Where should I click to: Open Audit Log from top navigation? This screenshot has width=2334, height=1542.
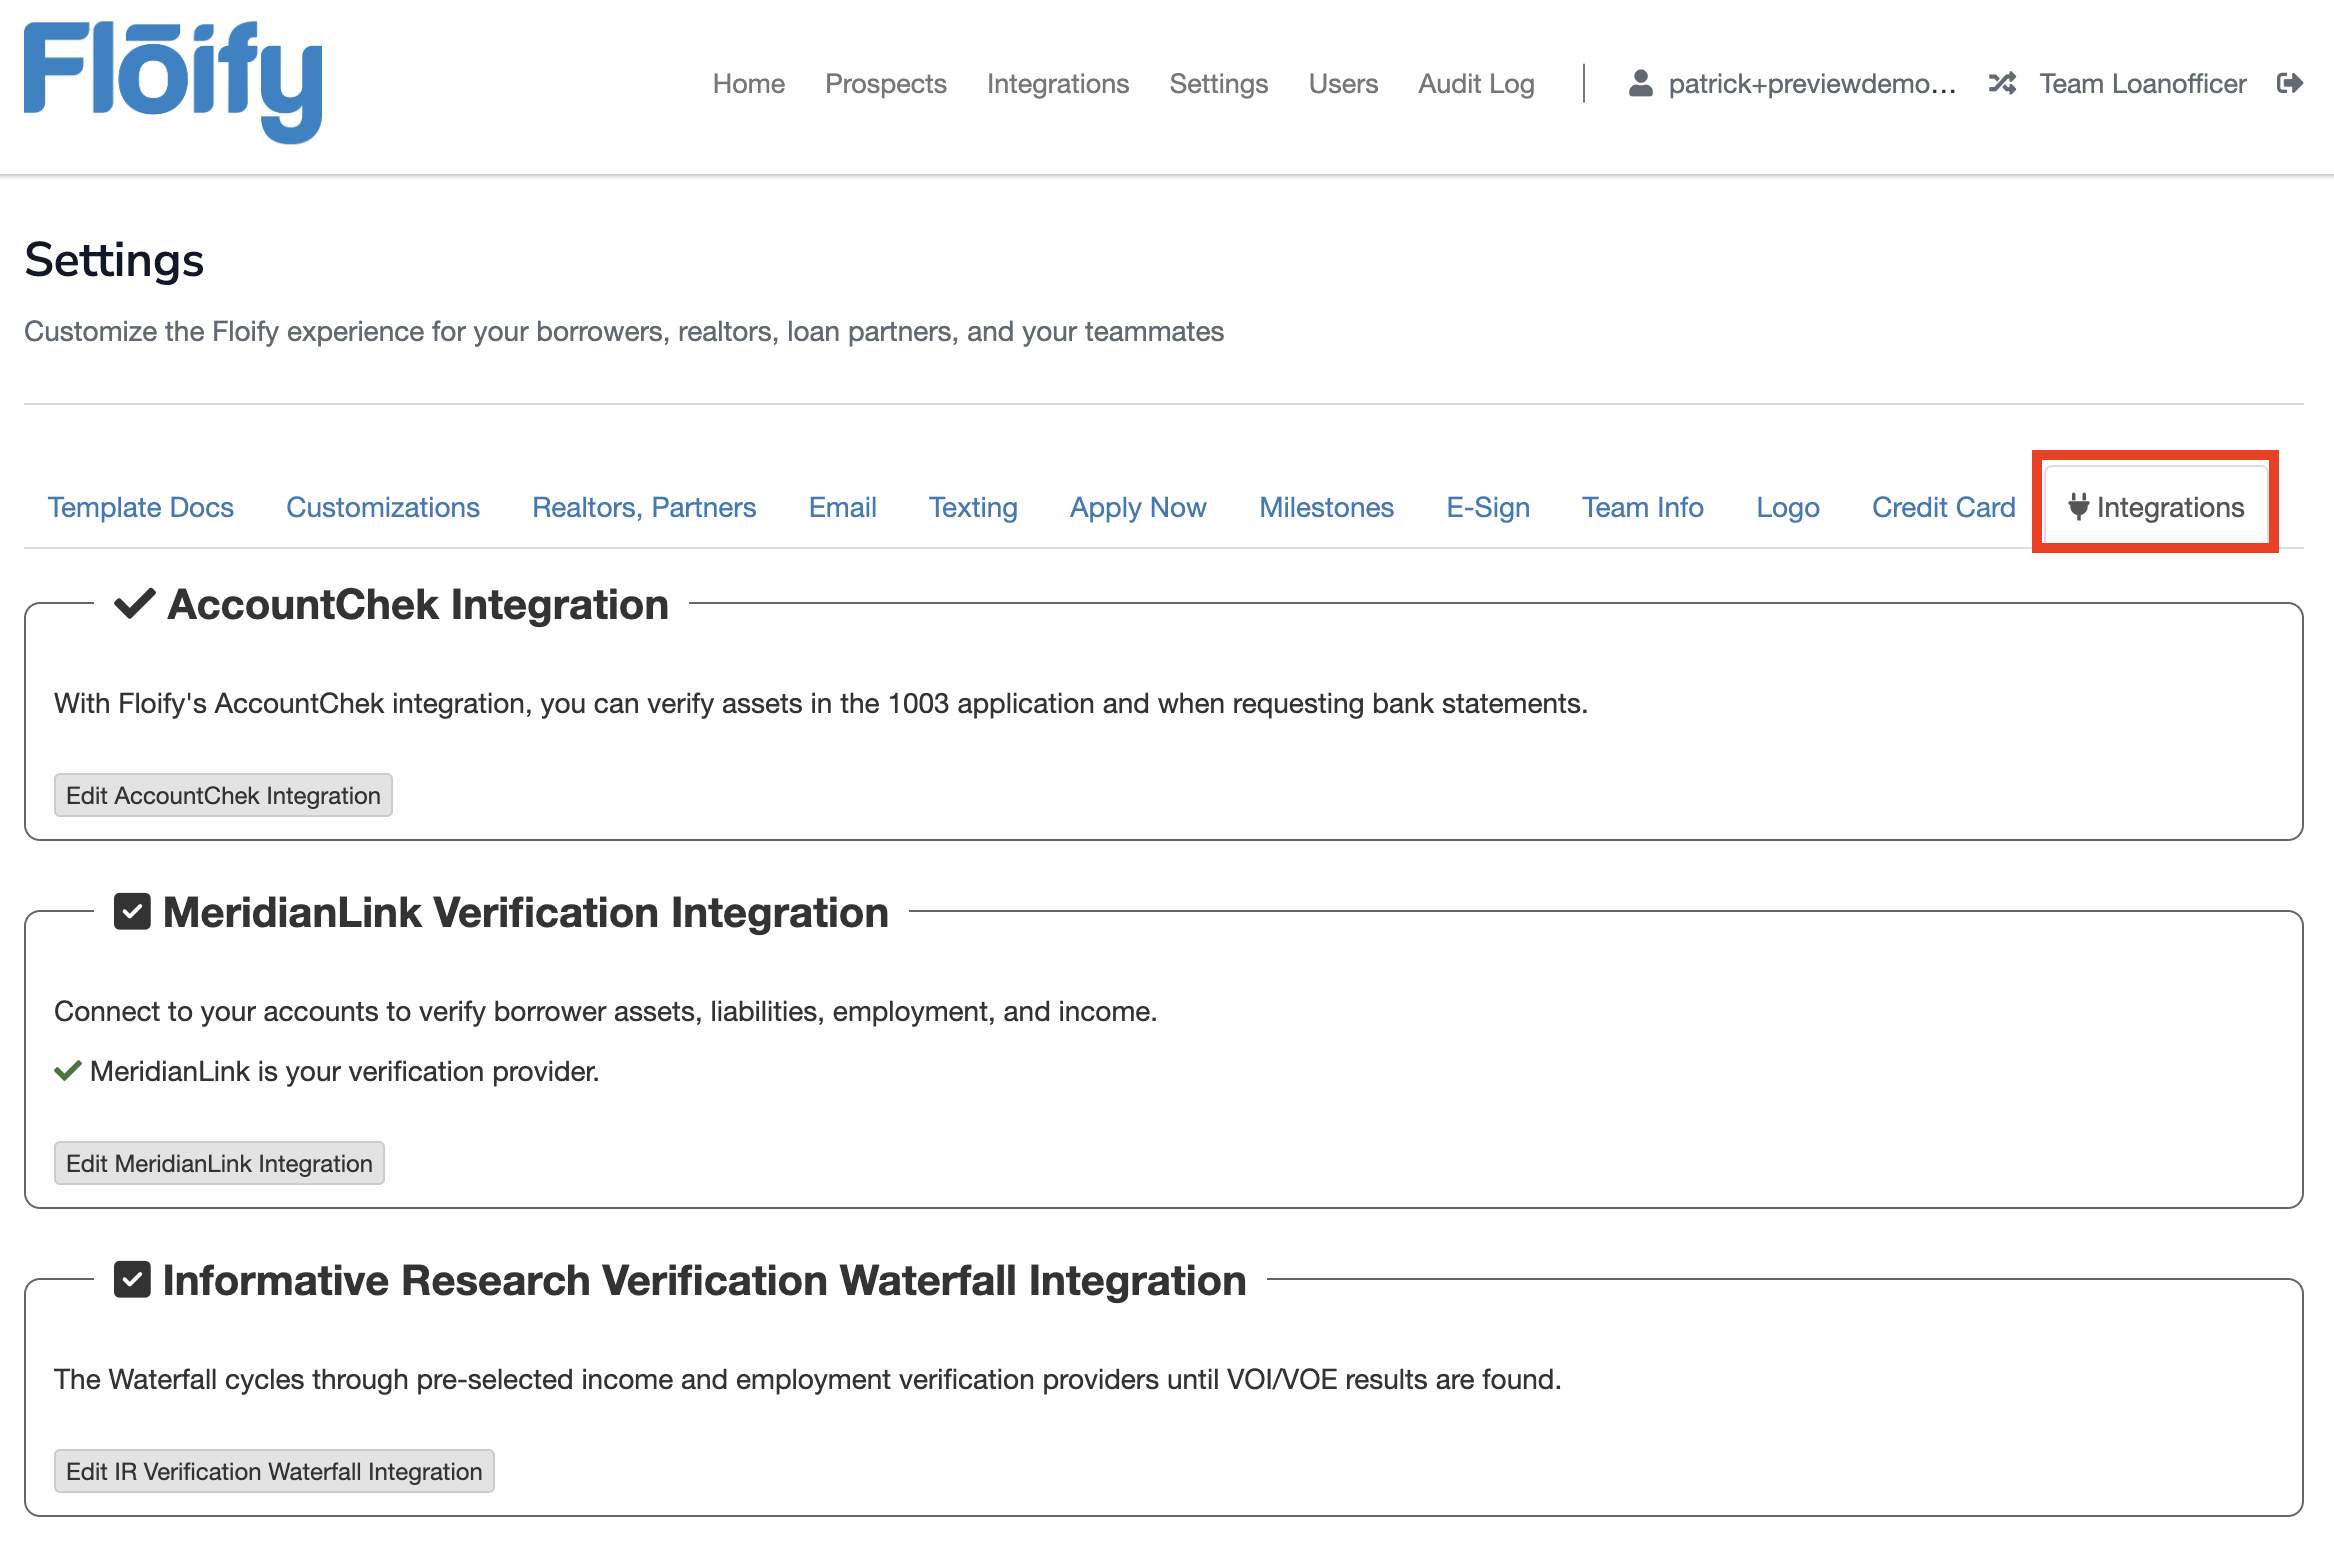click(1475, 84)
